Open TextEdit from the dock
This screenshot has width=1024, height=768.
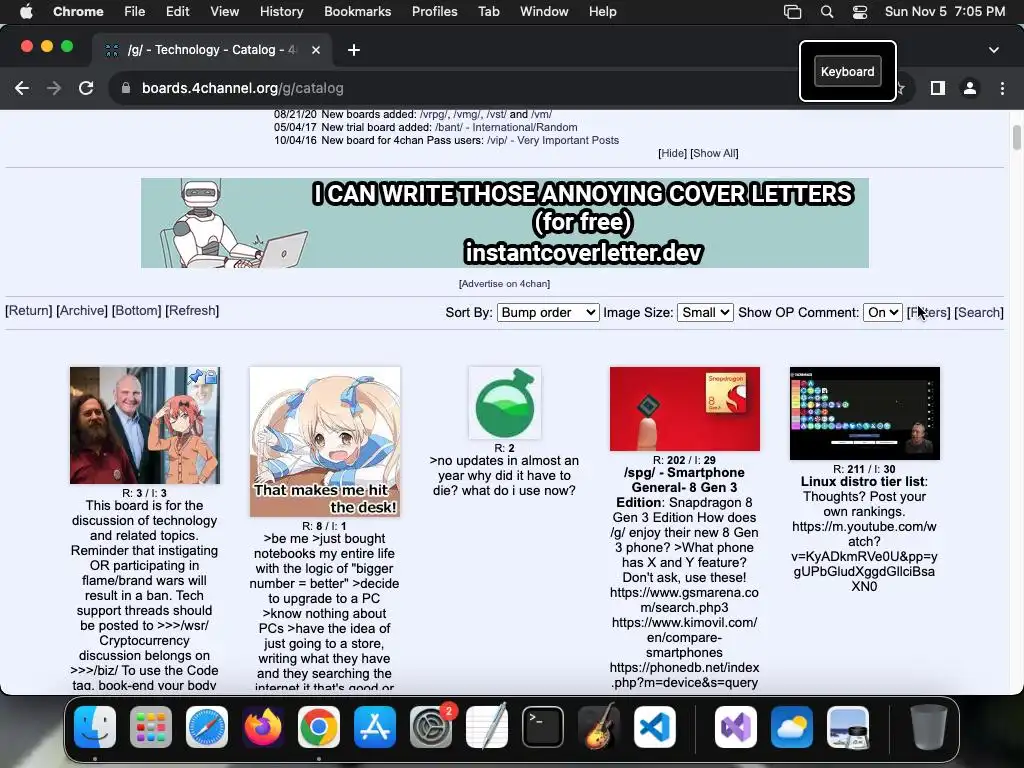[487, 727]
